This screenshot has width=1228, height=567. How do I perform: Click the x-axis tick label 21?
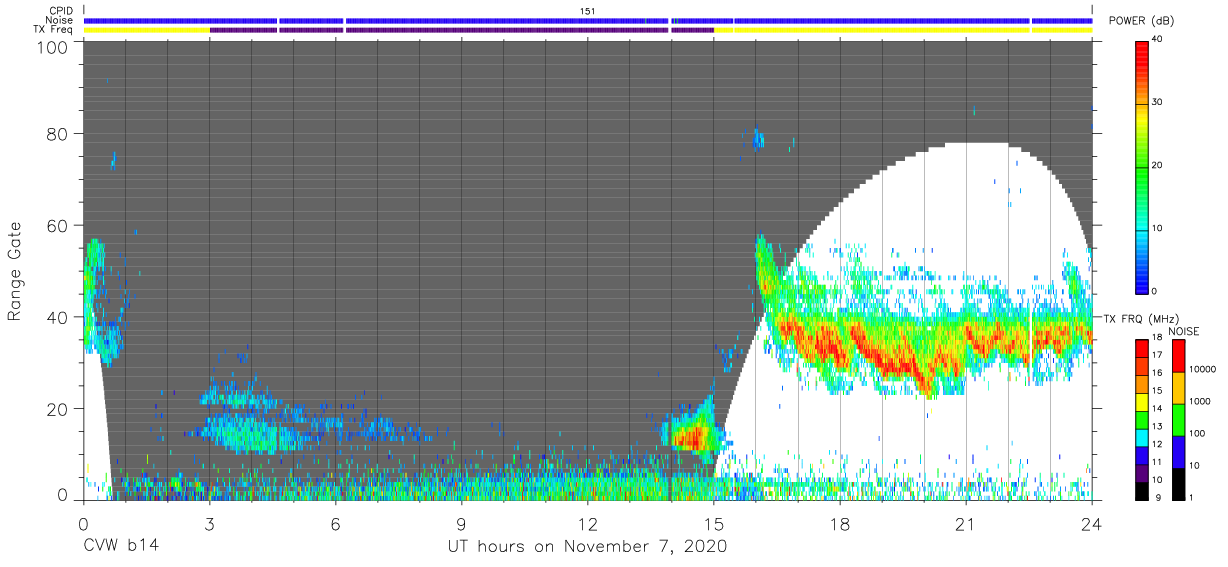(x=966, y=523)
